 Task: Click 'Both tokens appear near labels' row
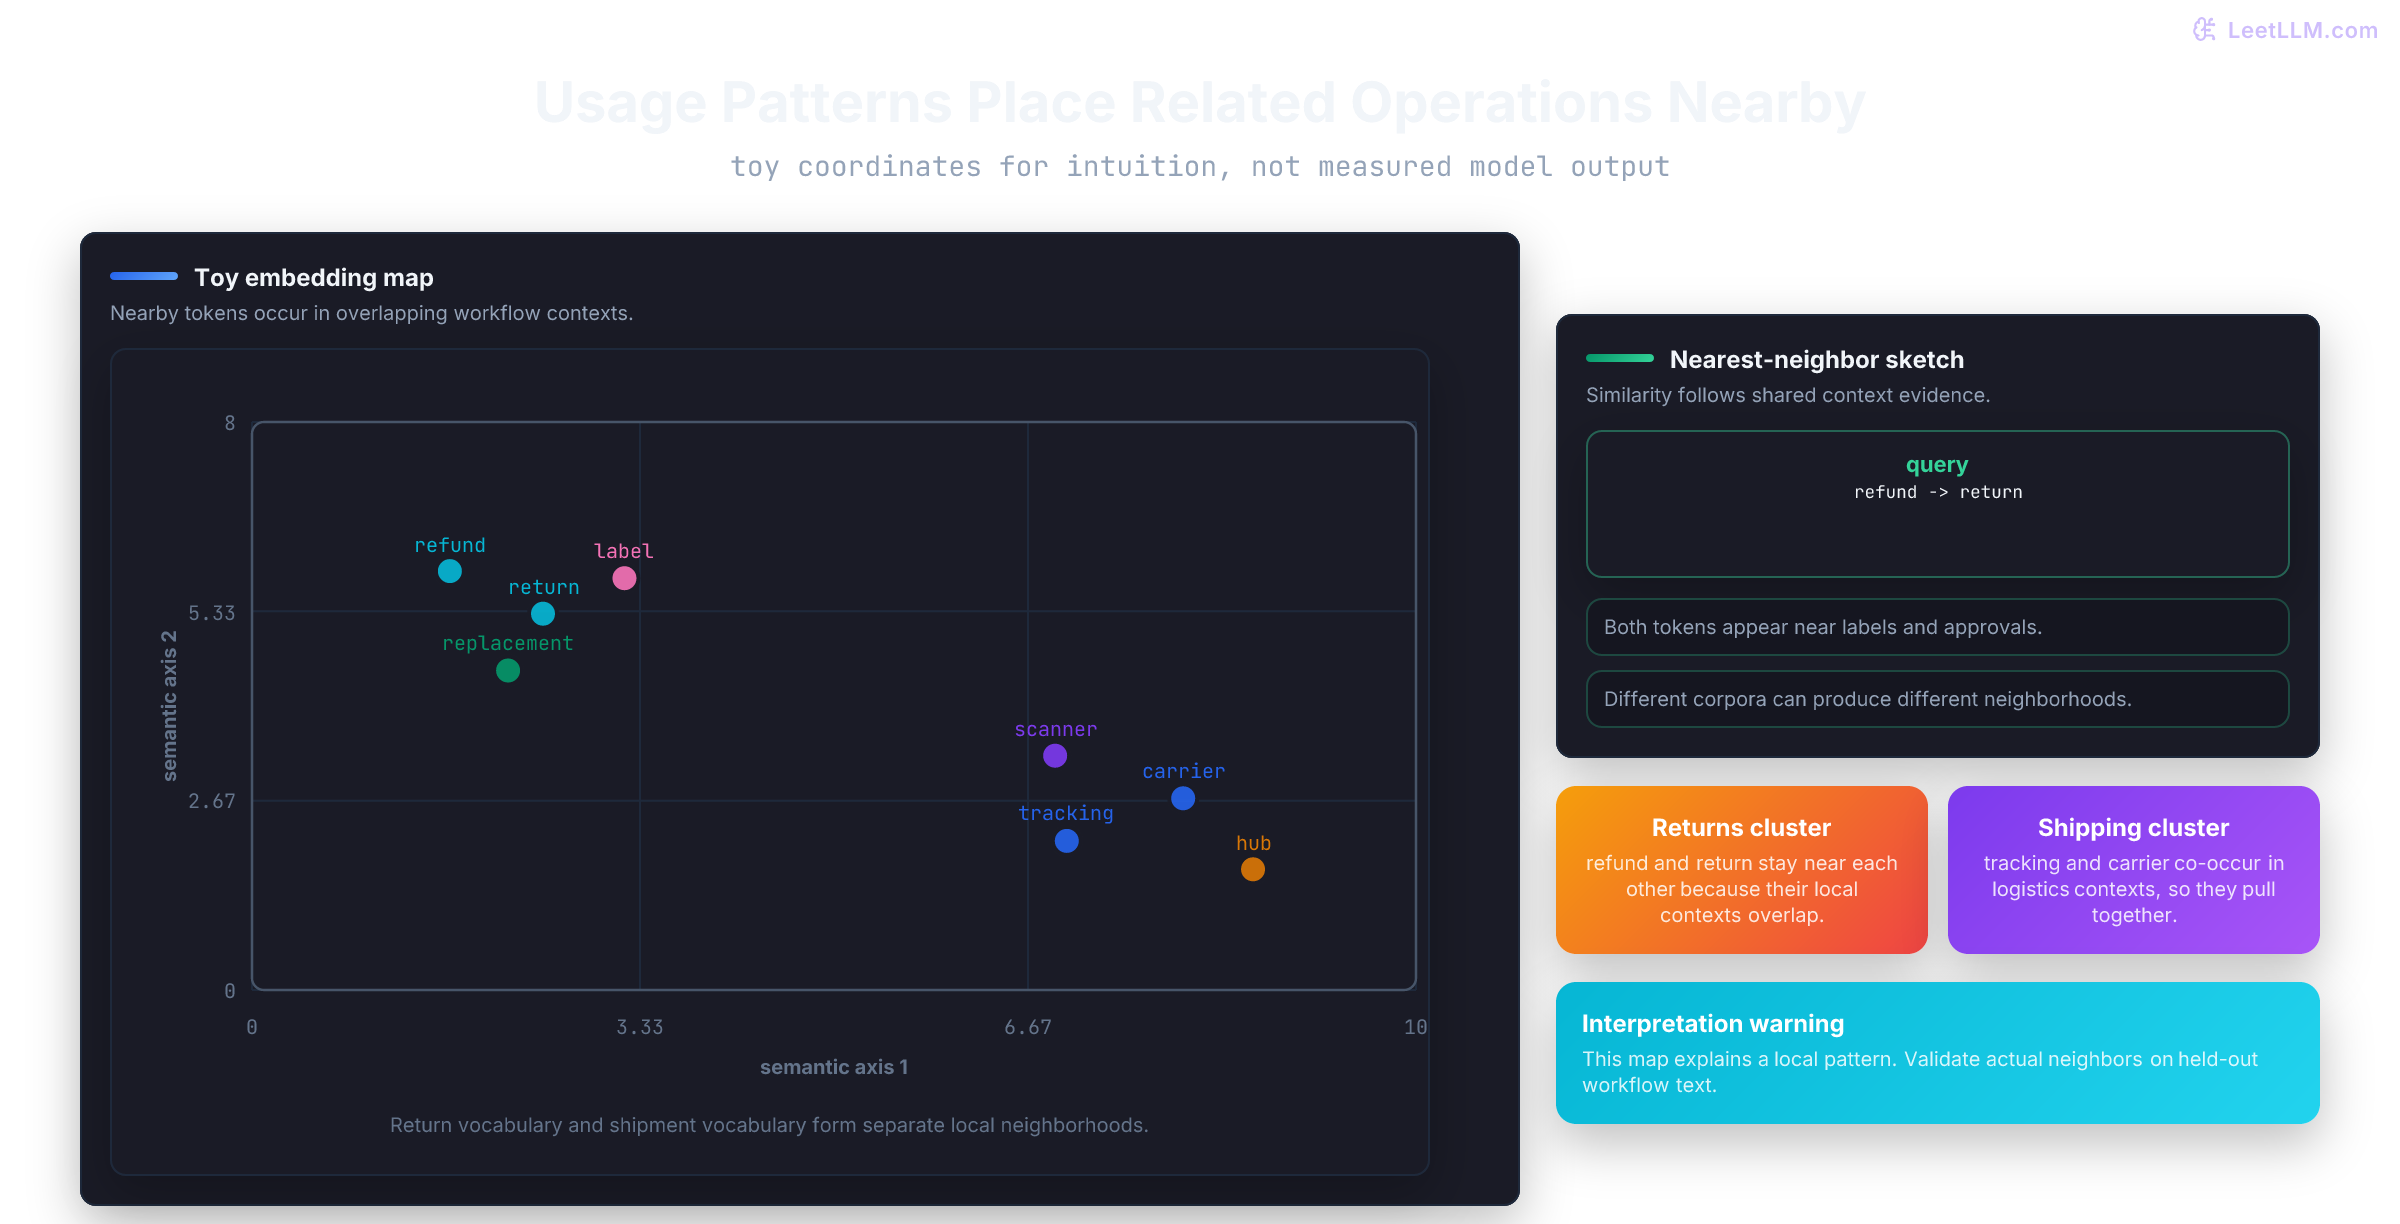point(1937,627)
